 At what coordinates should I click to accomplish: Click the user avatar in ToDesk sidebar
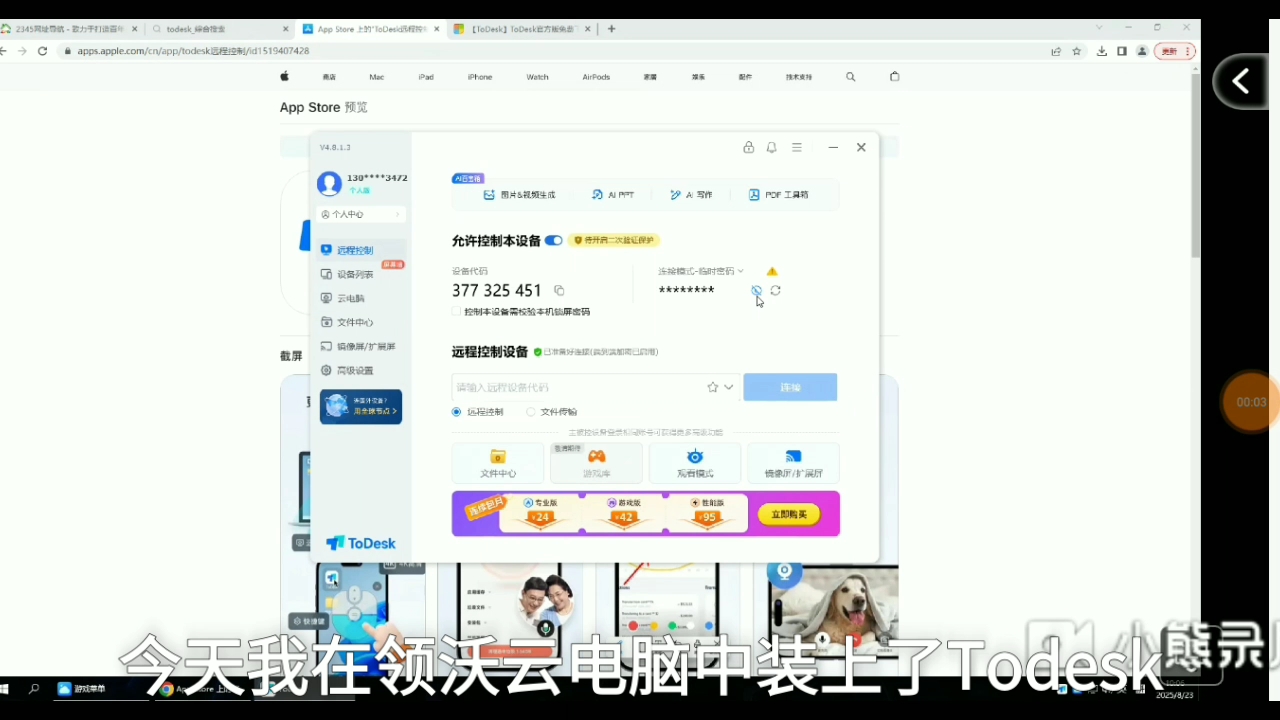pyautogui.click(x=329, y=183)
